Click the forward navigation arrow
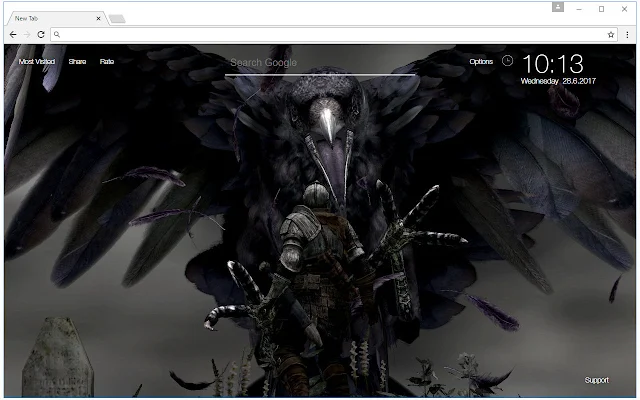 coord(27,35)
